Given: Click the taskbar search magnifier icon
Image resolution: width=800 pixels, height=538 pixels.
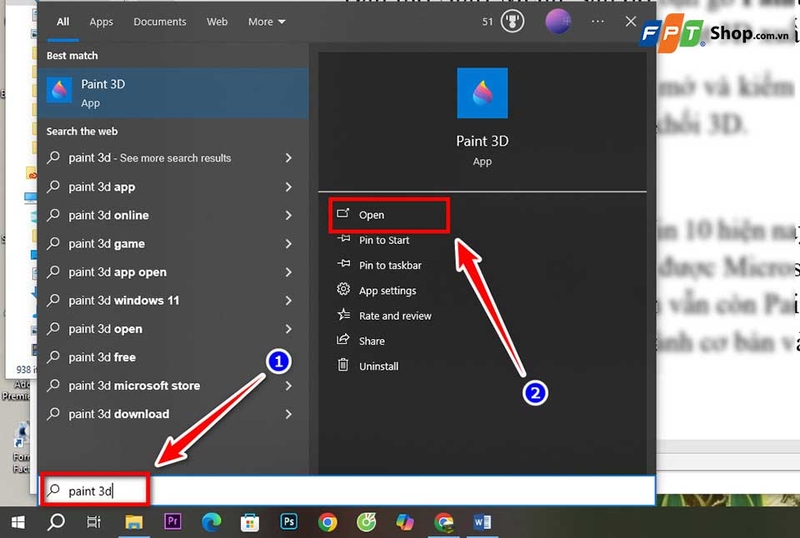Looking at the screenshot, I should 56,522.
